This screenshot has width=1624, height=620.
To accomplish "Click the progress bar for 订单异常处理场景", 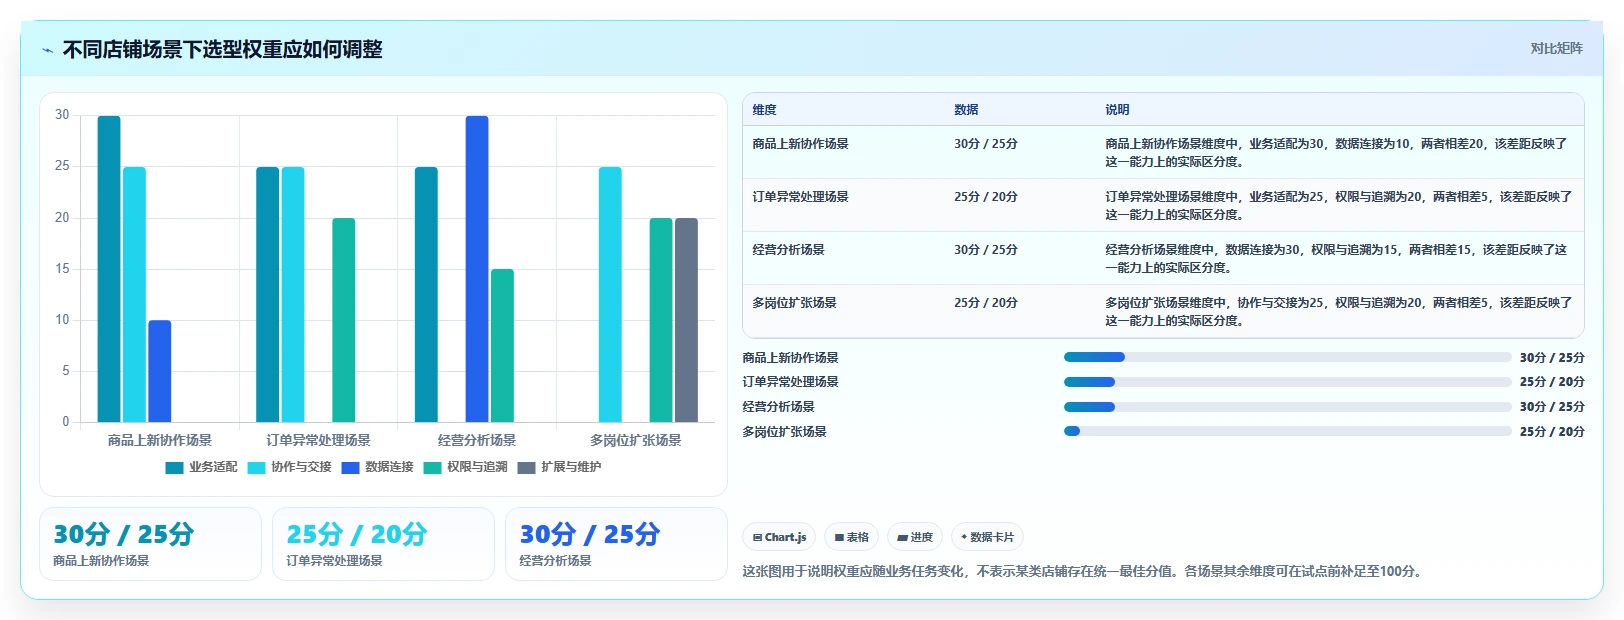I will [1287, 382].
